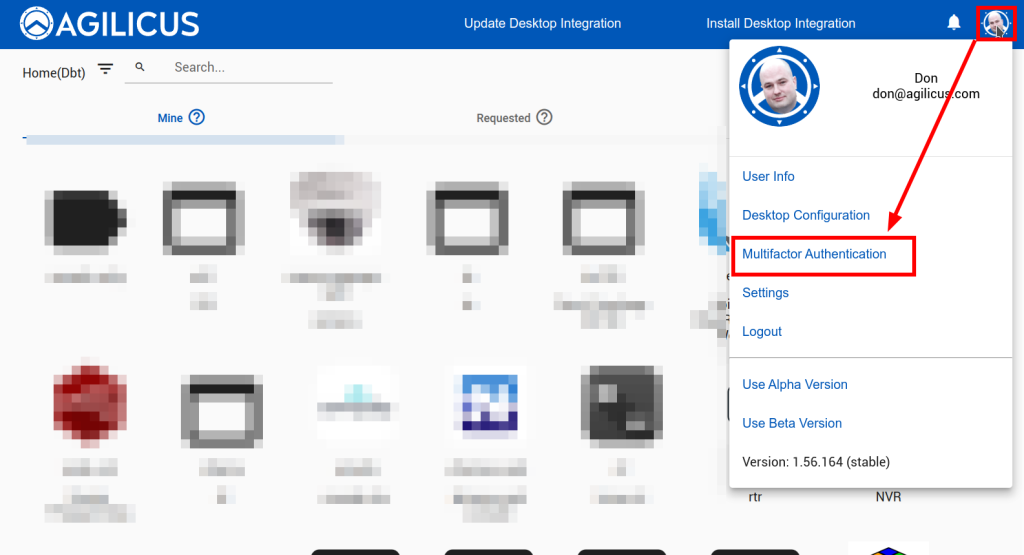Open the red sphere app icon
The width and height of the screenshot is (1024, 555).
click(90, 403)
